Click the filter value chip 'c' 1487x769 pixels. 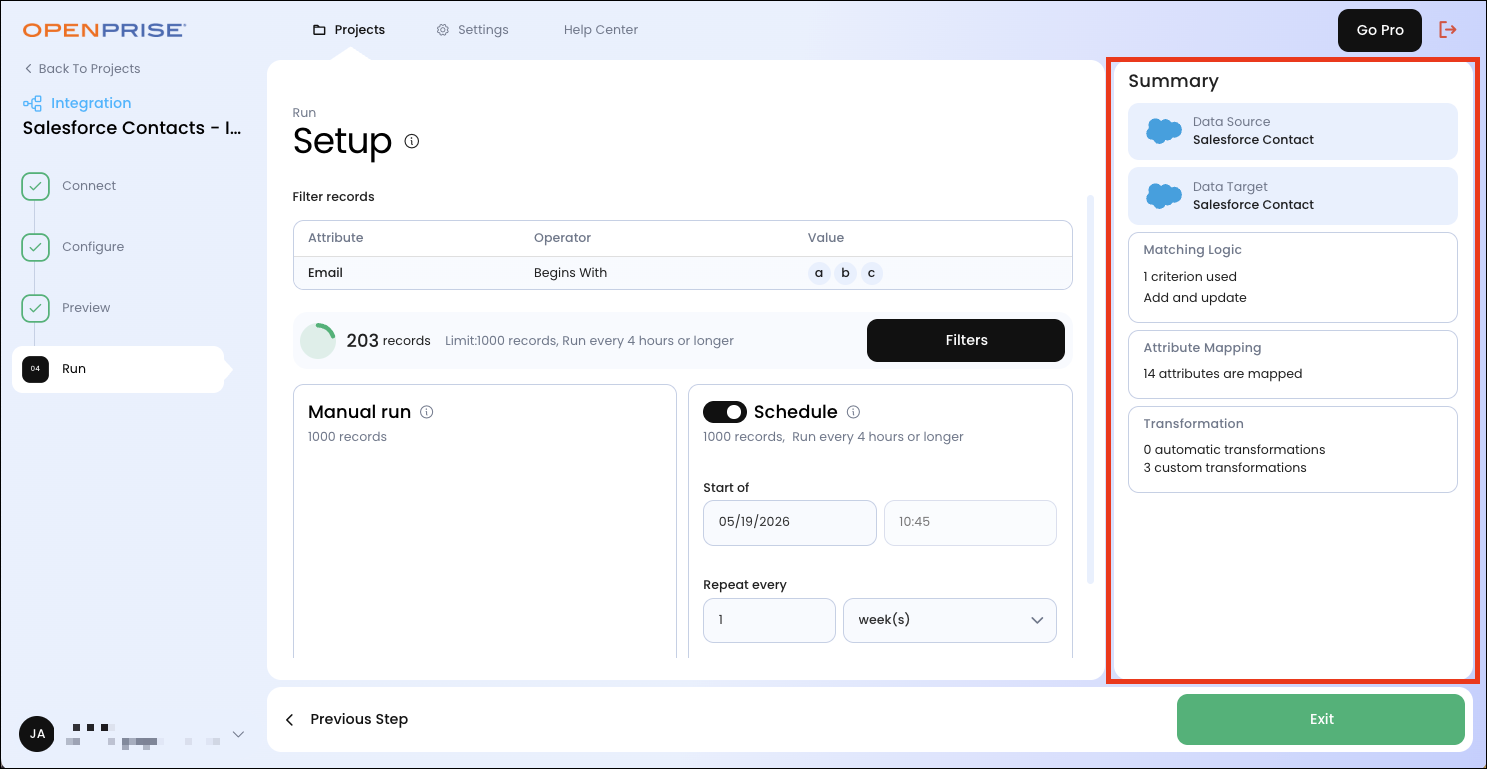point(872,273)
